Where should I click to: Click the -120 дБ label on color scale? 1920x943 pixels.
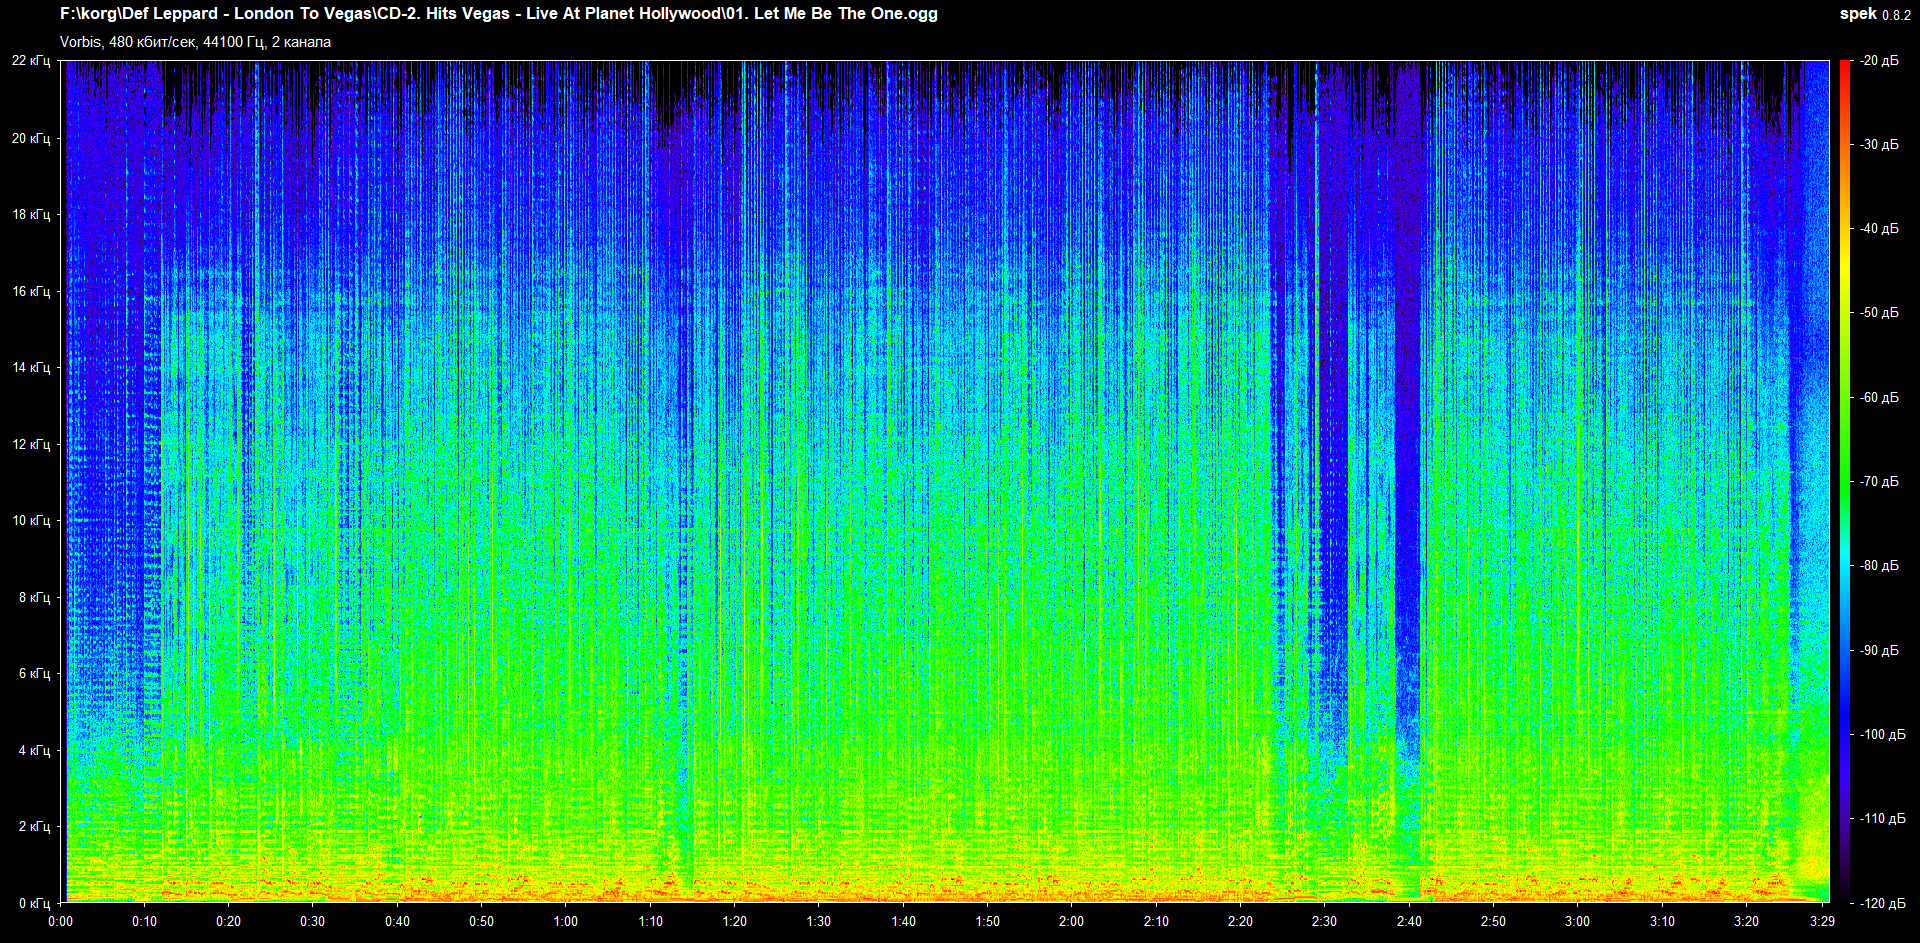1882,903
